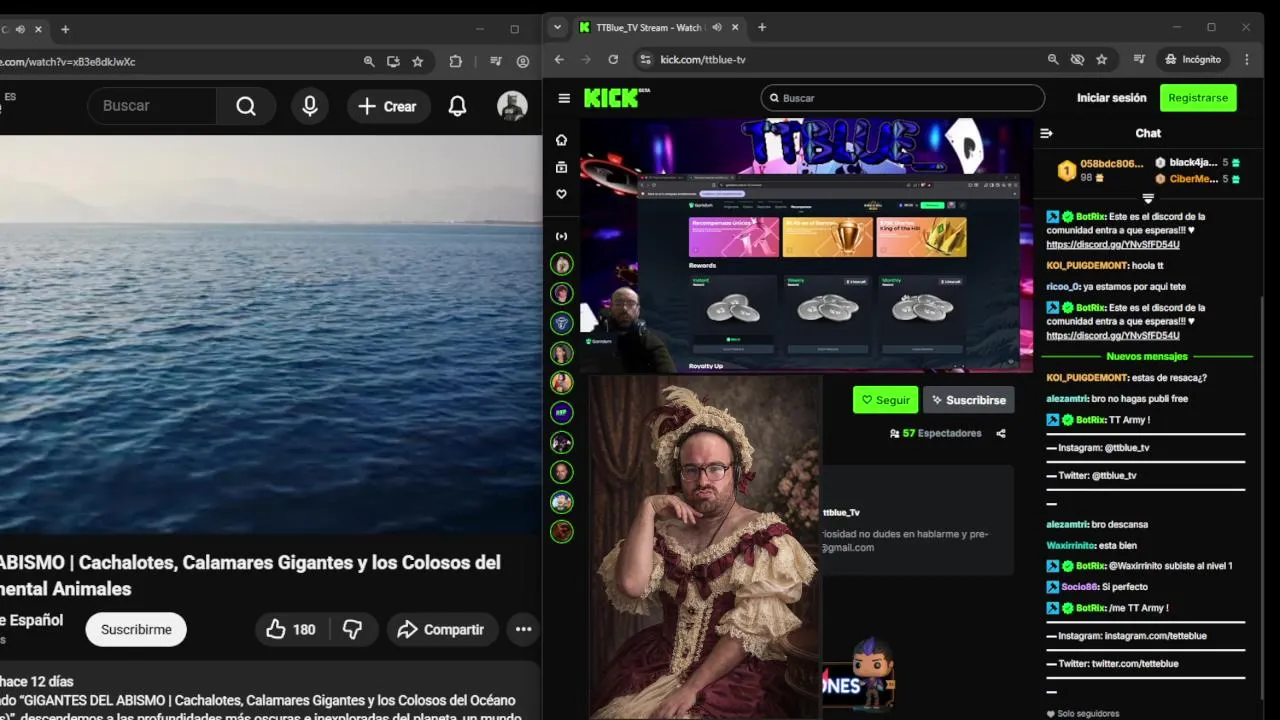Image resolution: width=1280 pixels, height=720 pixels.
Task: Reload the Kick page
Action: [613, 59]
